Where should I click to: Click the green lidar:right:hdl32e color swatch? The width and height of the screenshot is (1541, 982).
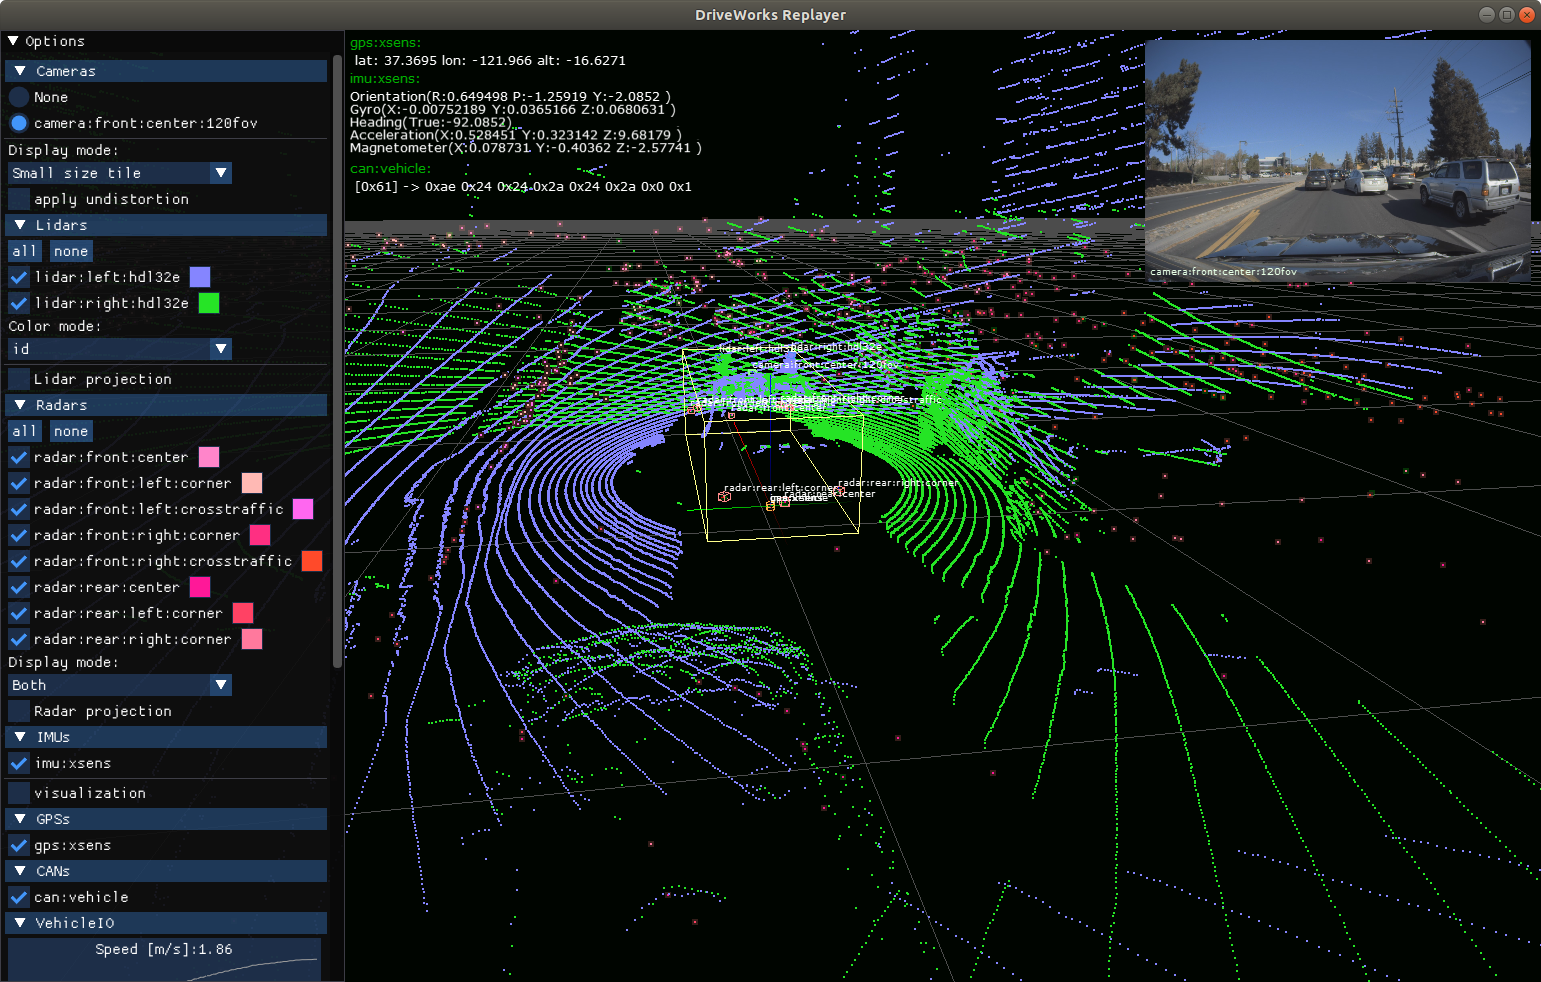click(209, 303)
